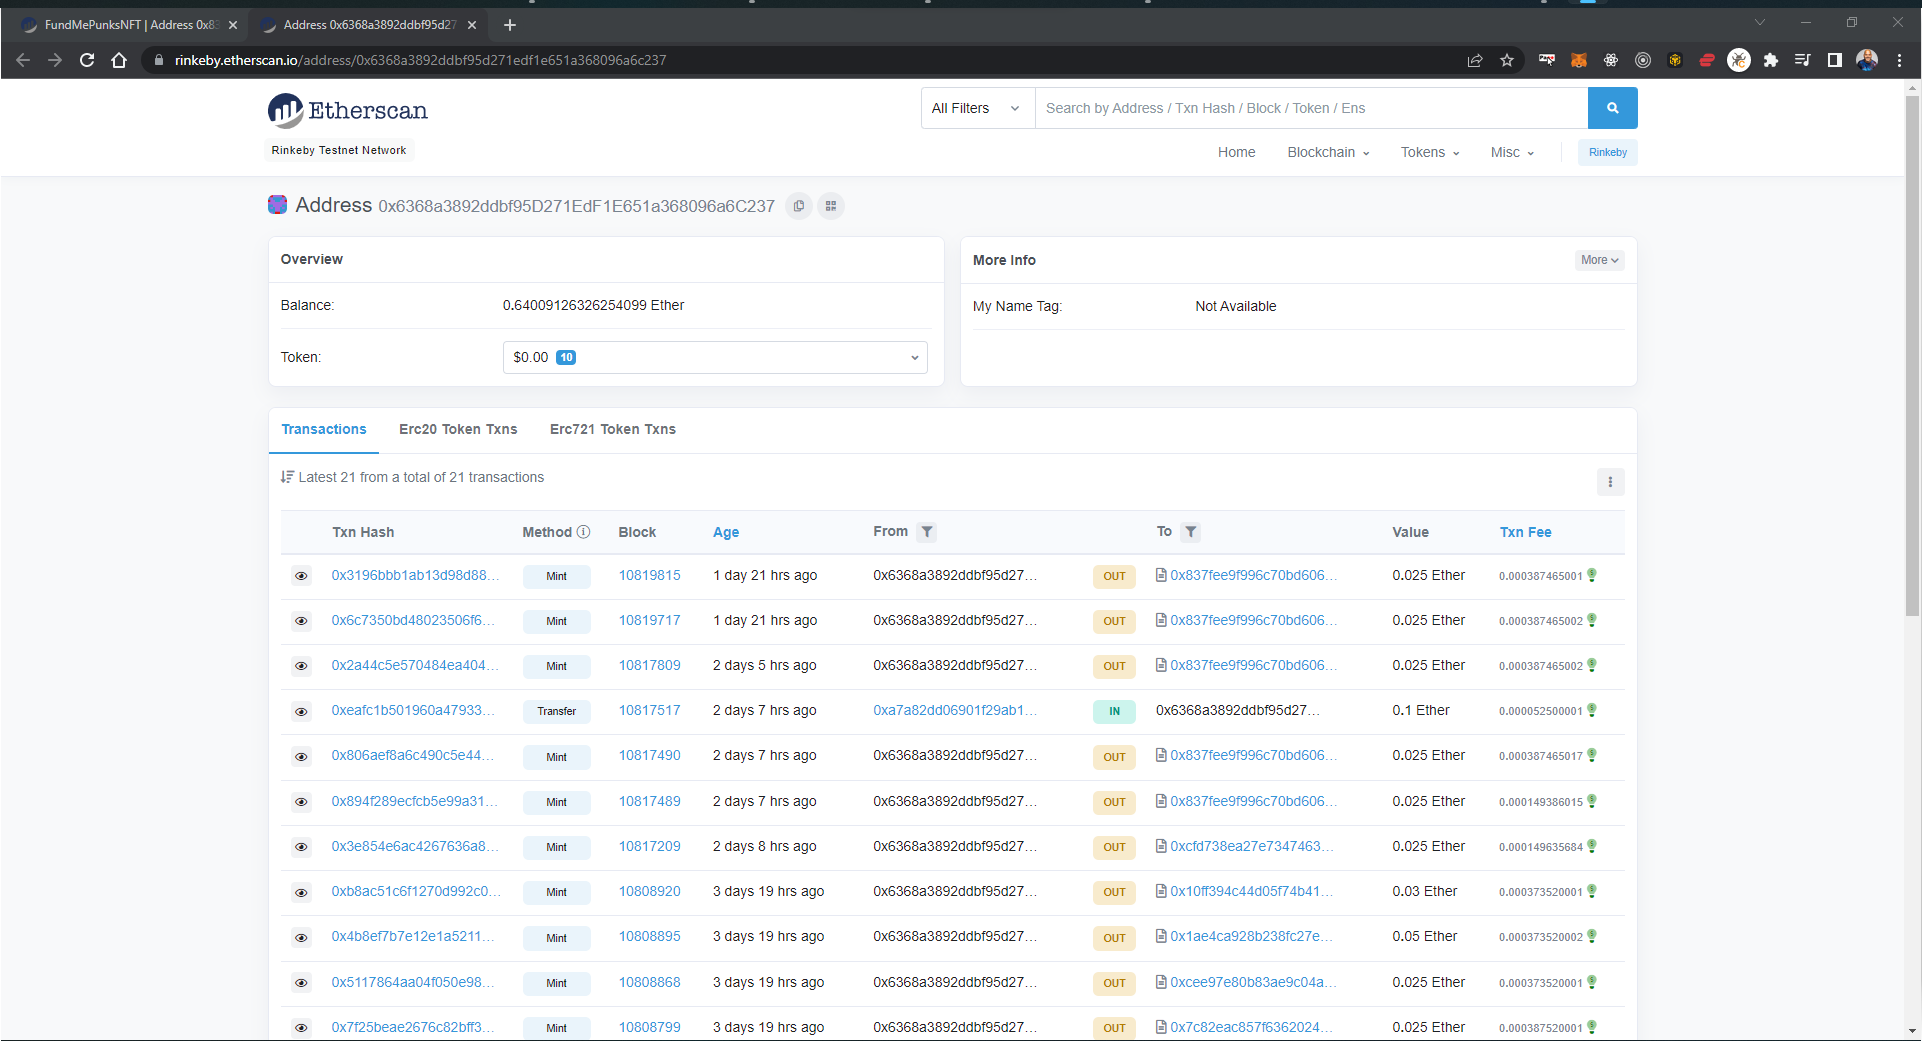Share this page icon in address bar
Image resolution: width=1922 pixels, height=1041 pixels.
(x=1475, y=60)
